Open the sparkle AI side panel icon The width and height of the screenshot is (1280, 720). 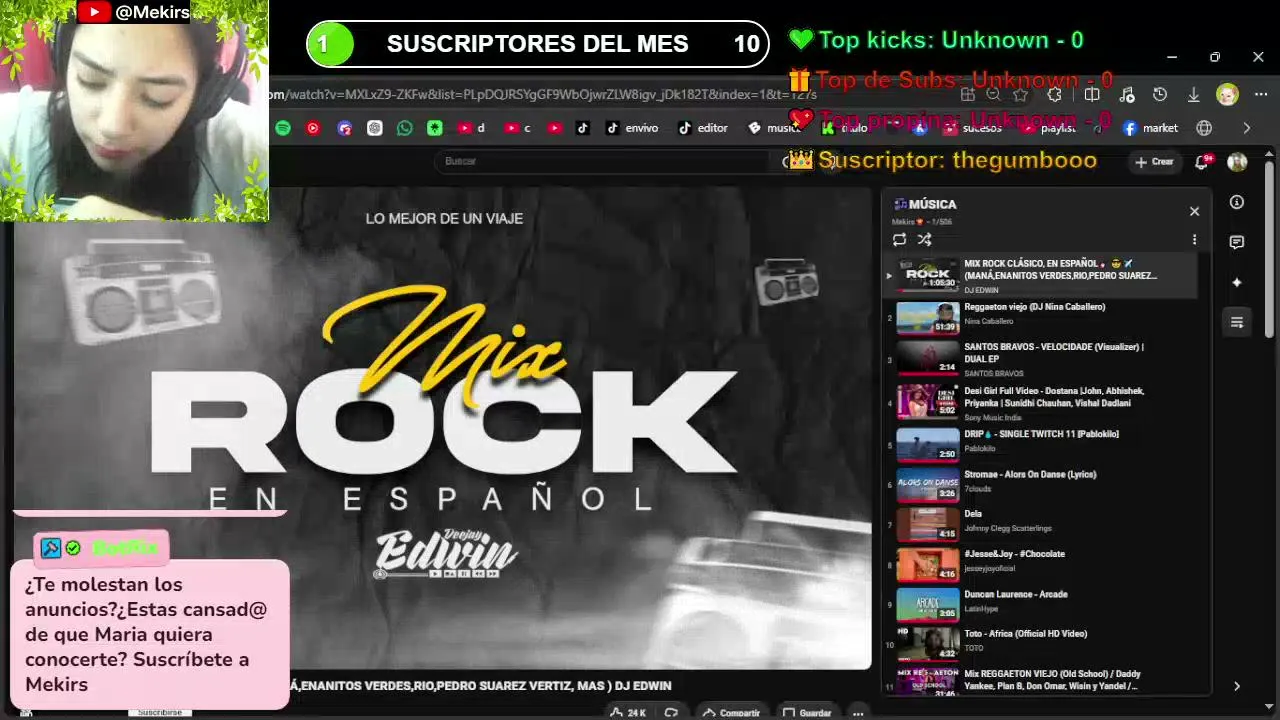coord(1237,283)
